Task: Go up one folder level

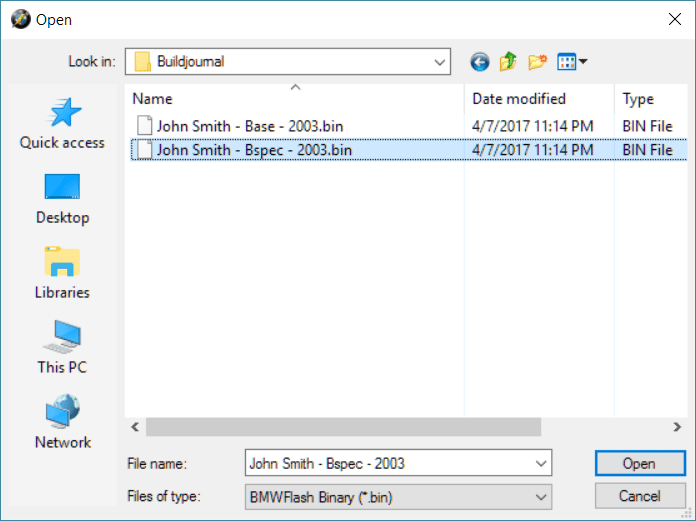Action: 508,62
